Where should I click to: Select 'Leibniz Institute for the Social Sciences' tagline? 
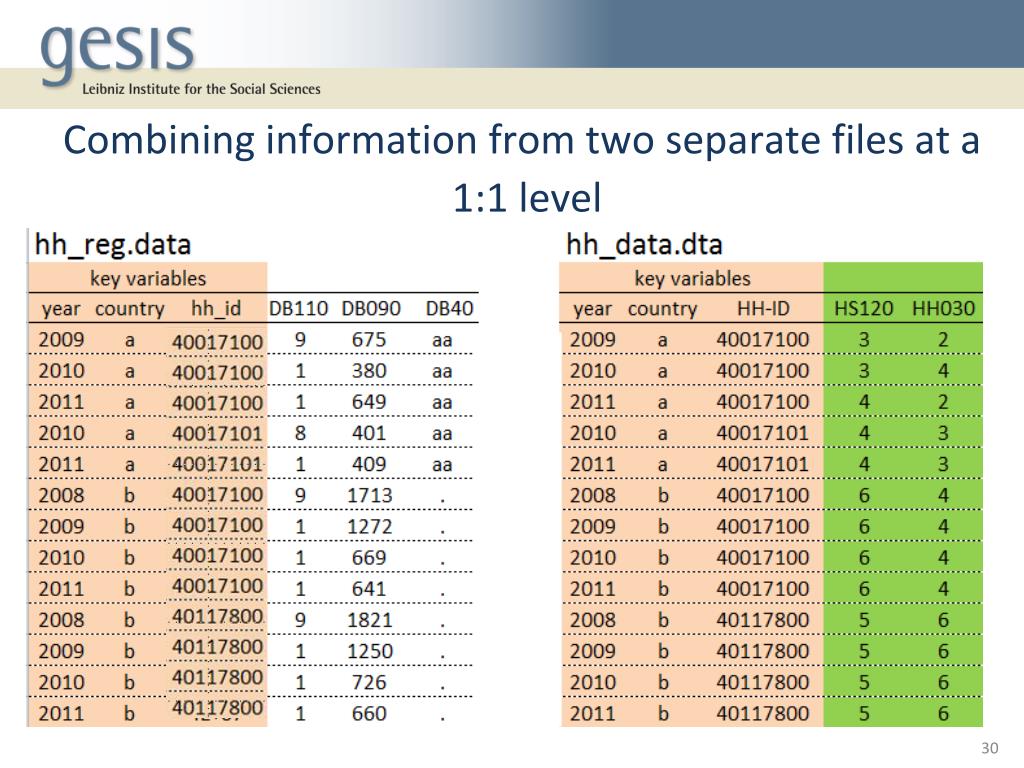coord(201,89)
